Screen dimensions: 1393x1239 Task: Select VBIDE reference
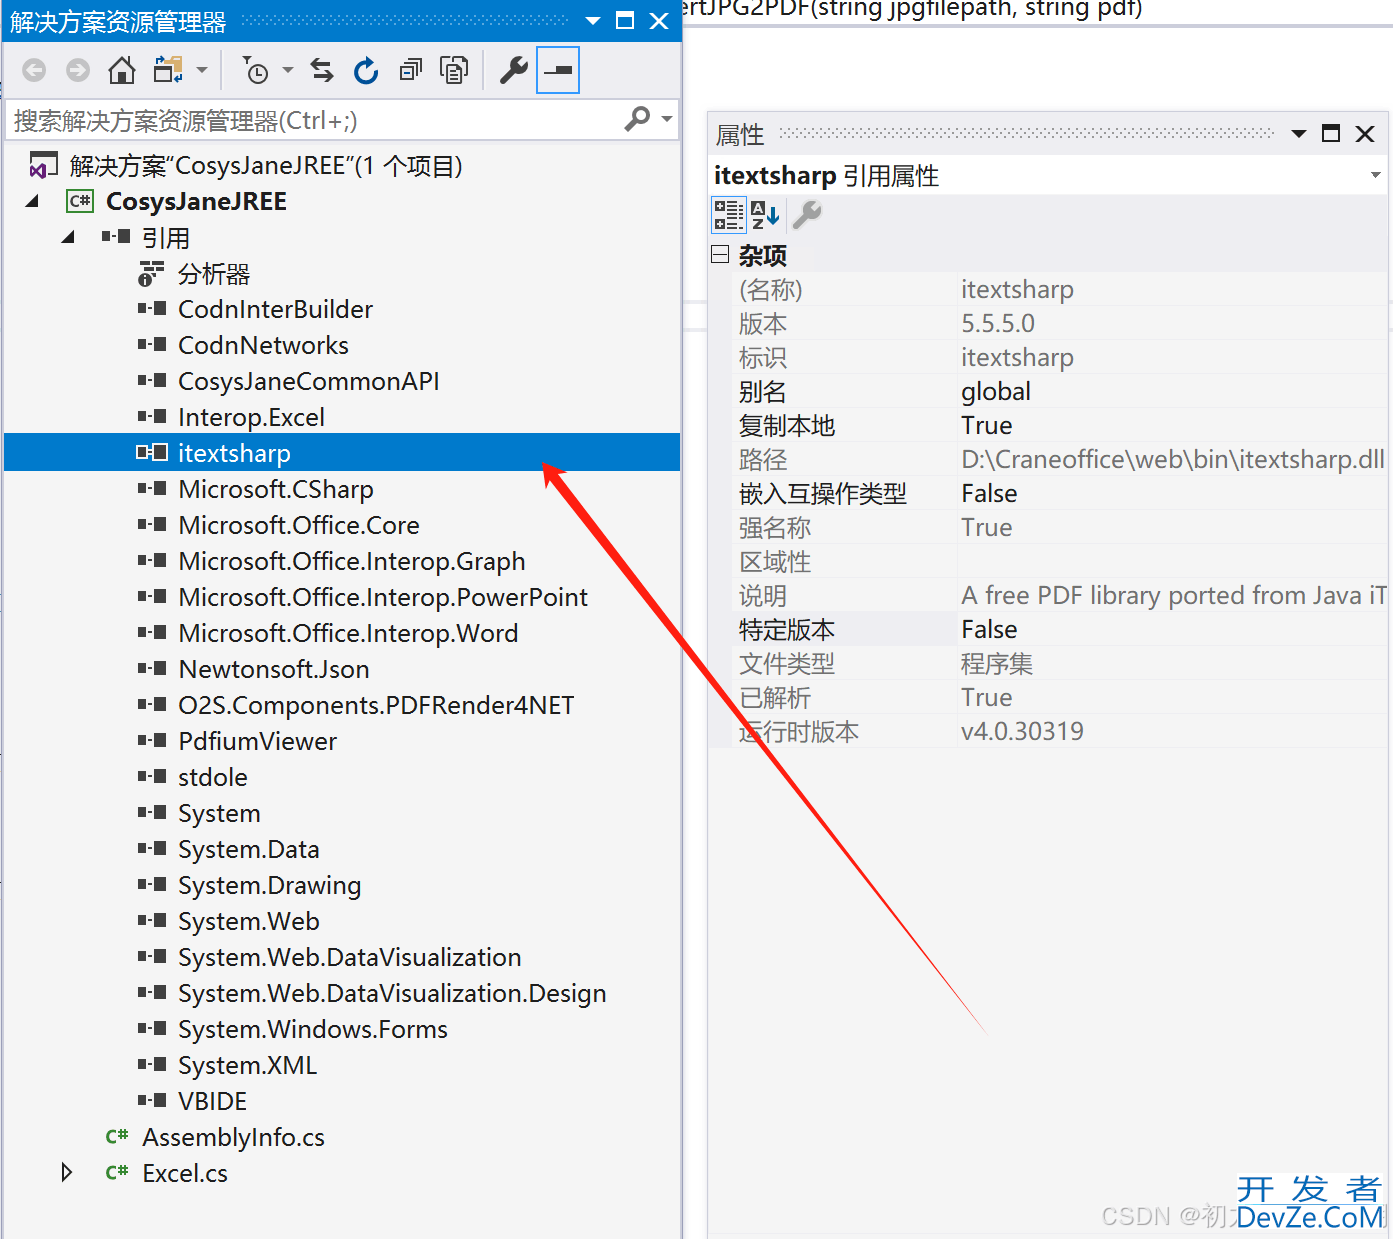(212, 1102)
